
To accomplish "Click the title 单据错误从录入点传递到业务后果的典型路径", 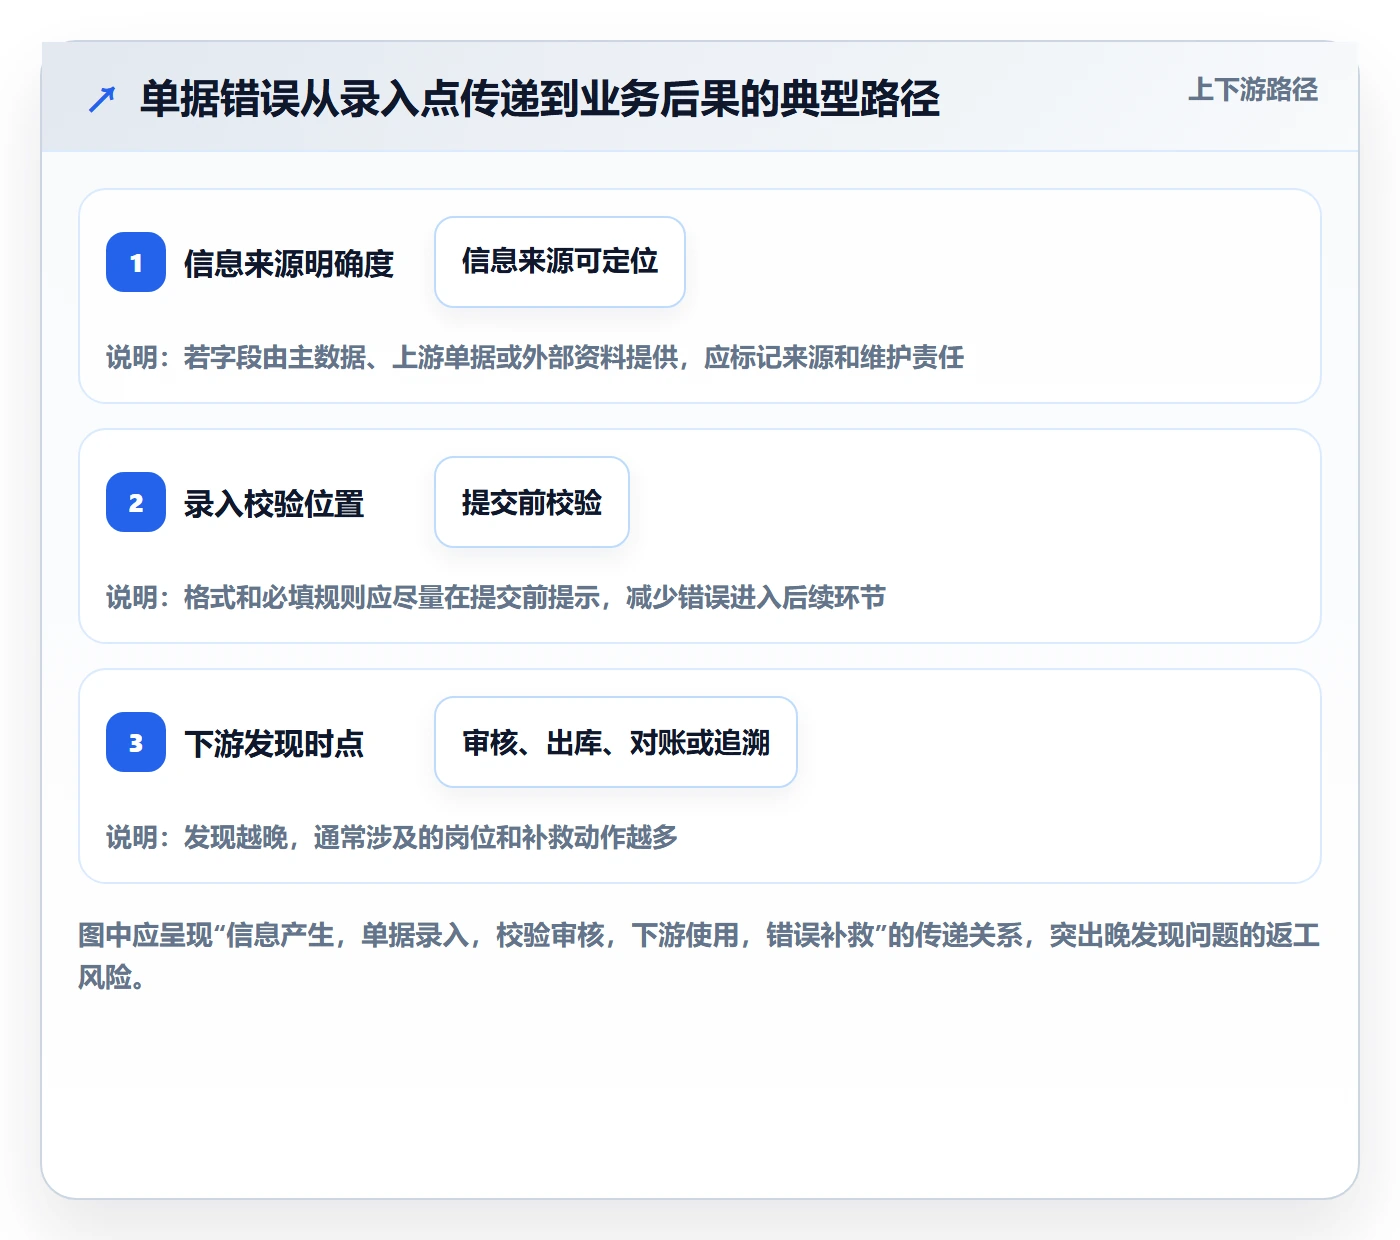I will click(x=540, y=99).
